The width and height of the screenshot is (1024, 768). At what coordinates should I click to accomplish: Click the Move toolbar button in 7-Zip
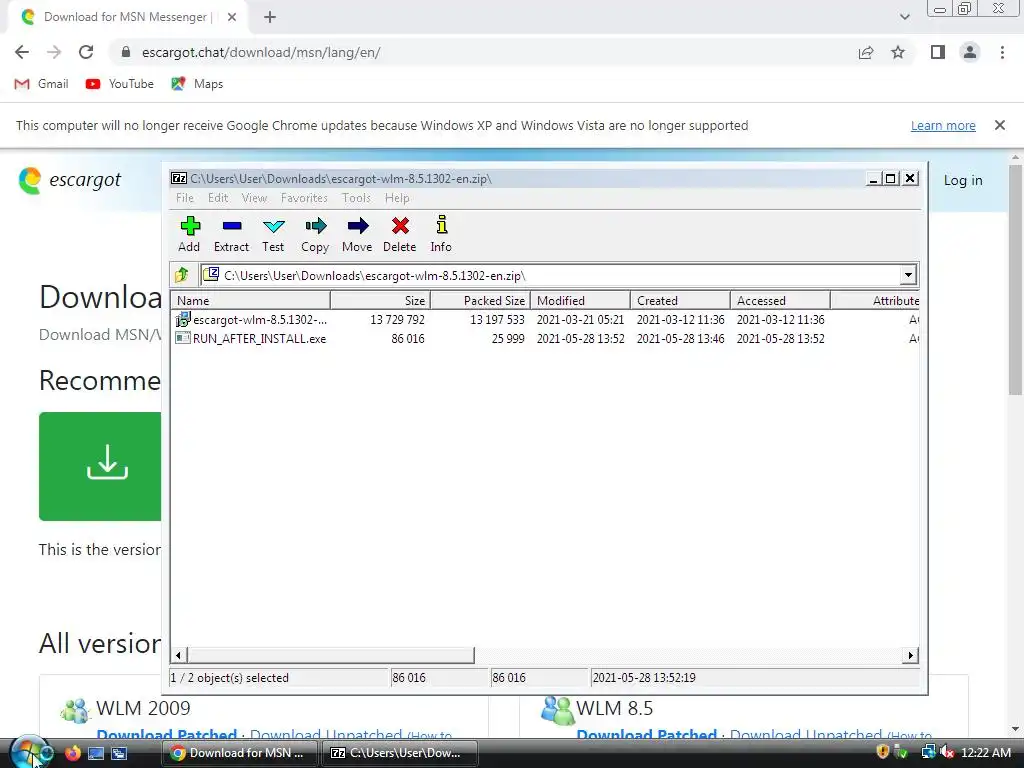357,234
